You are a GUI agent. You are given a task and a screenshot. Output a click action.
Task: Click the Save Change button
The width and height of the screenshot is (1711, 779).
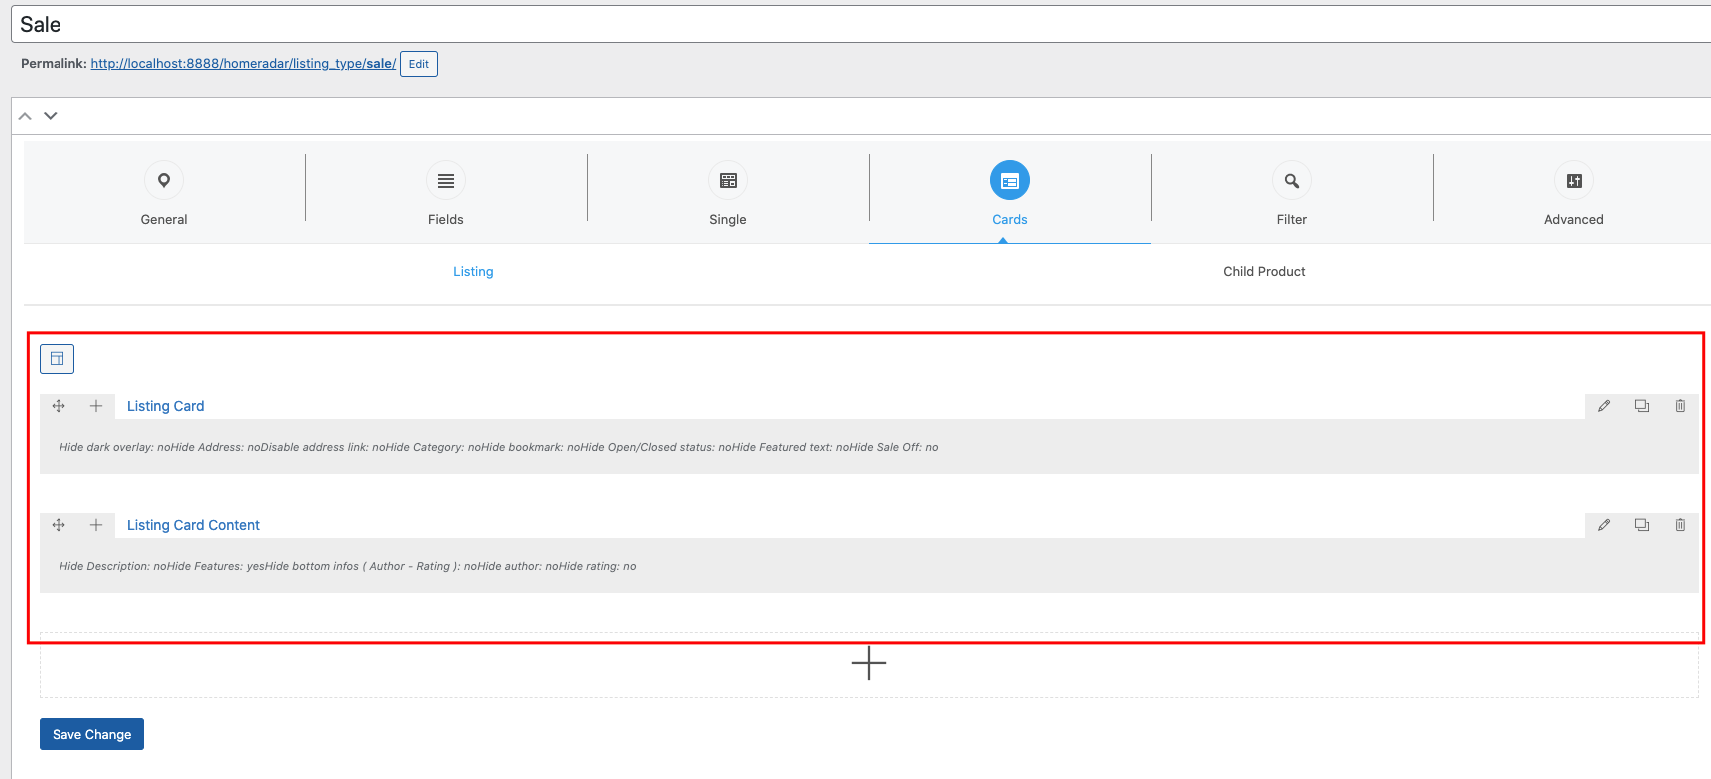pyautogui.click(x=92, y=734)
